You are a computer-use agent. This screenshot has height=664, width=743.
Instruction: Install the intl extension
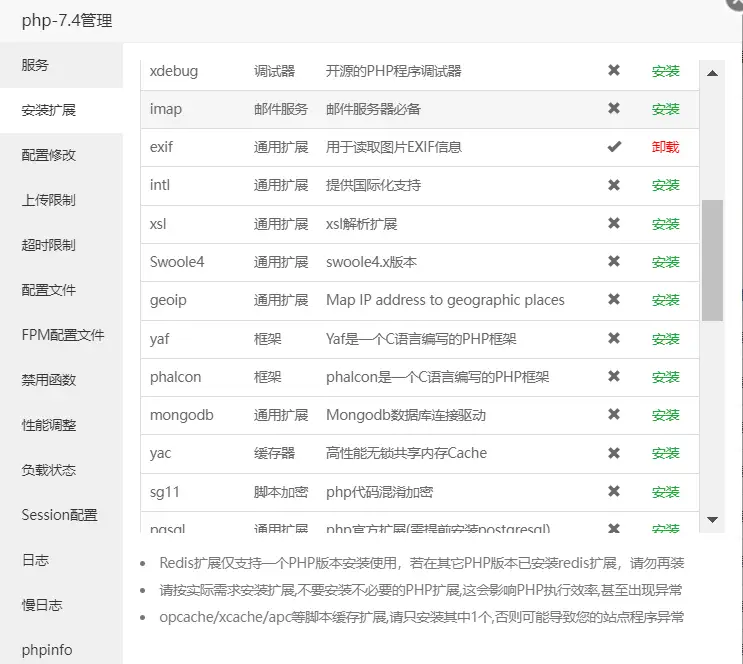click(x=665, y=185)
